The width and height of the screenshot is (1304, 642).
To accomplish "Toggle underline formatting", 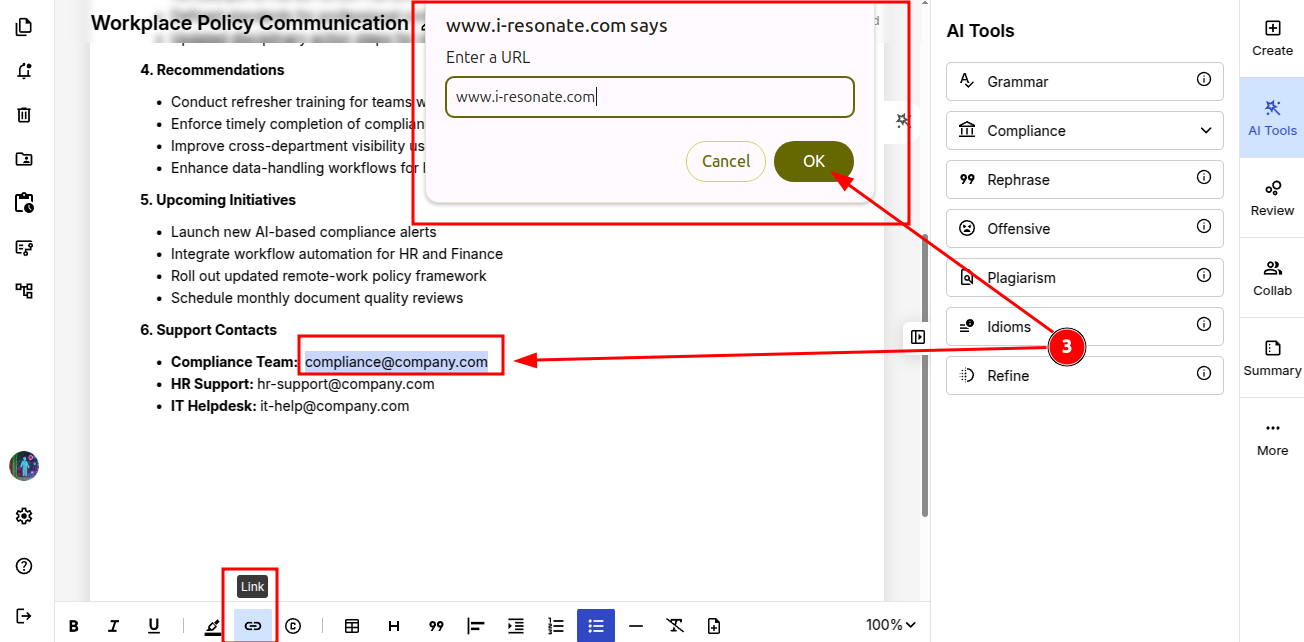I will (154, 626).
